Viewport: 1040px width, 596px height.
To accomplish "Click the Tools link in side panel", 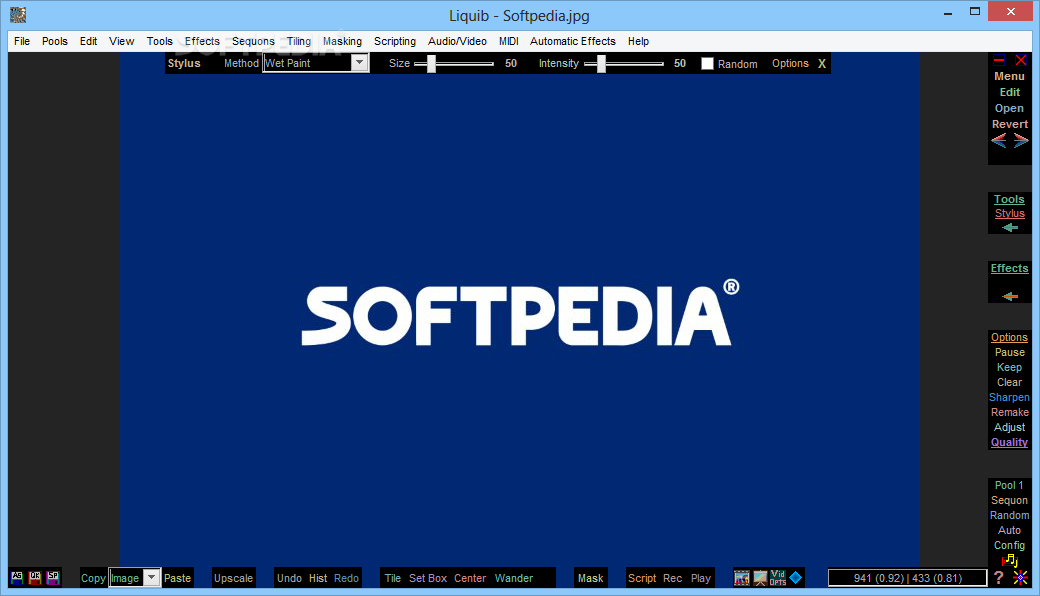I will point(1009,199).
